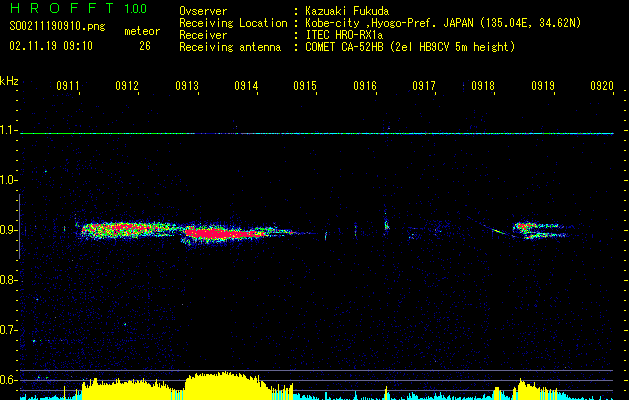Click the 0919 time marker
This screenshot has width=629, height=400.
click(543, 87)
